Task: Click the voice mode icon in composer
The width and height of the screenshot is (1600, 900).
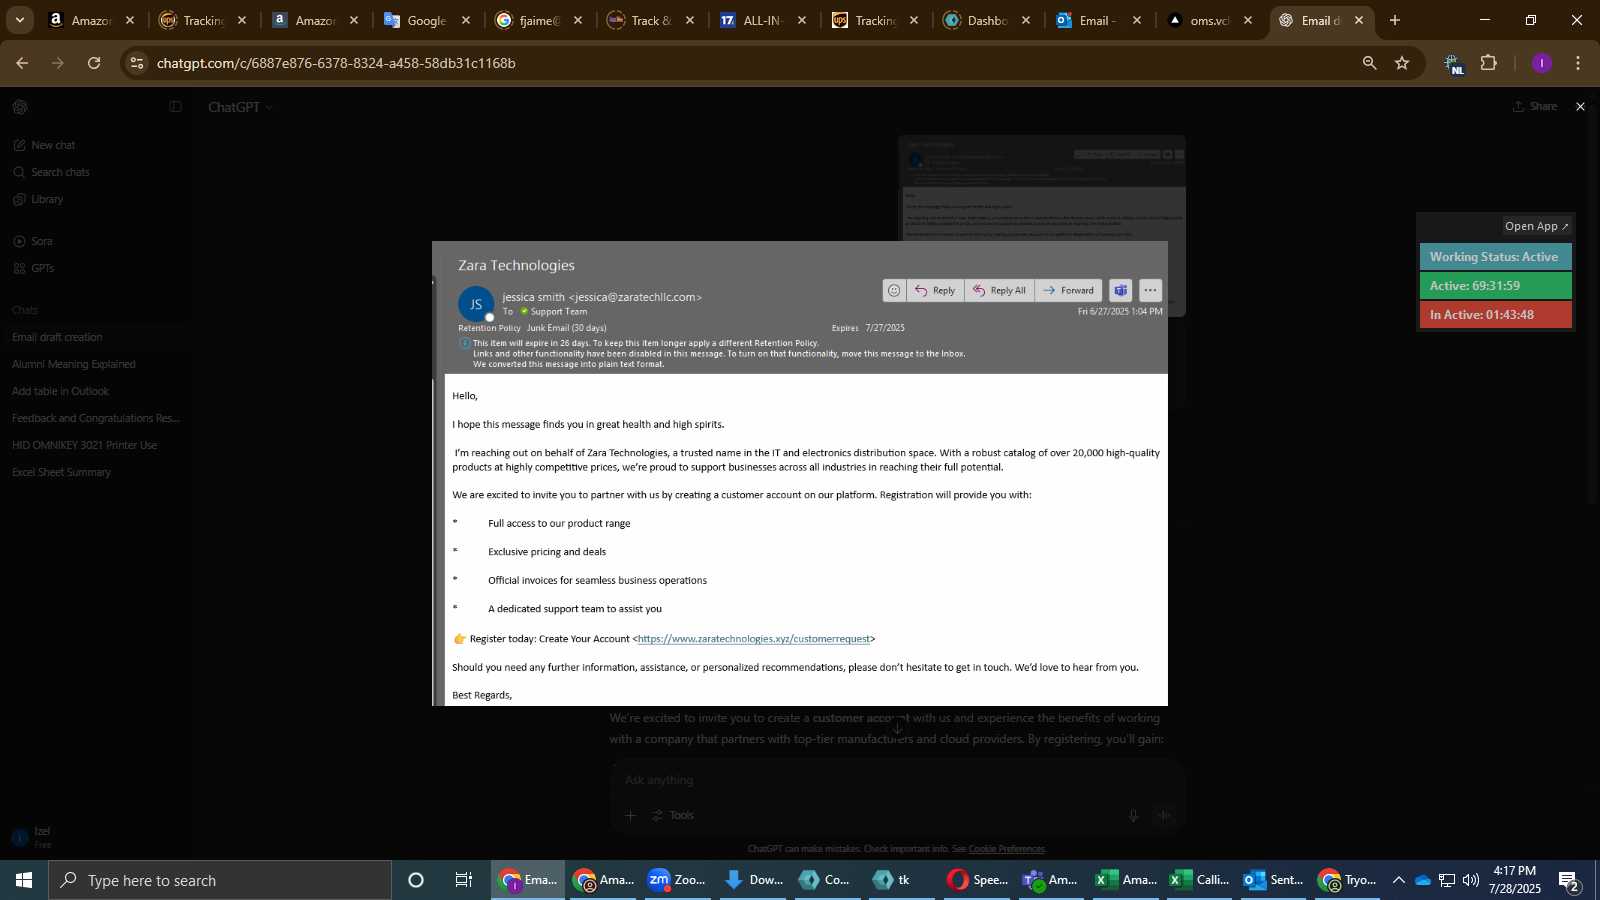Action: 1164,815
